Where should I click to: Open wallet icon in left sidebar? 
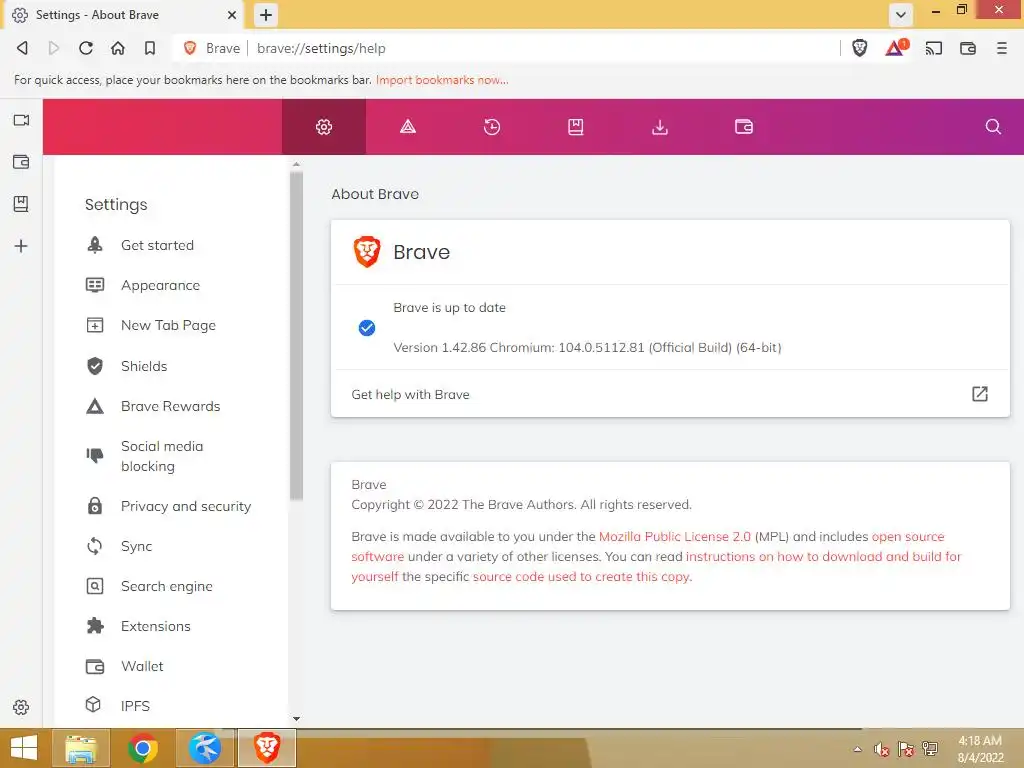(x=21, y=162)
